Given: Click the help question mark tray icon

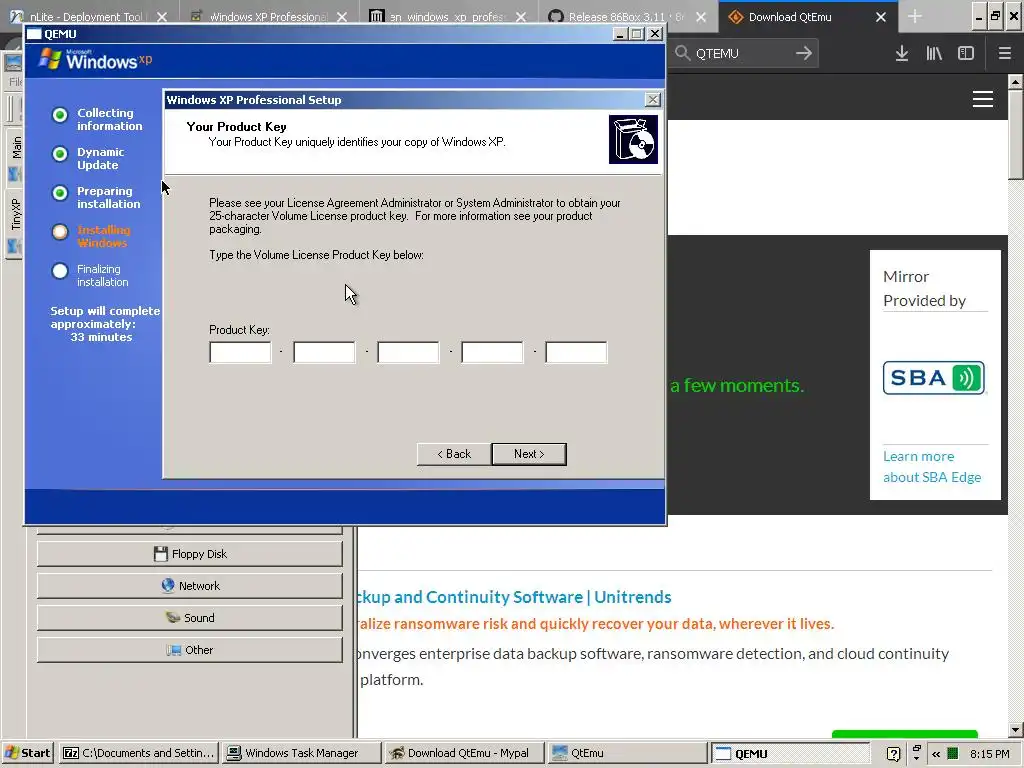Looking at the screenshot, I should click(894, 754).
